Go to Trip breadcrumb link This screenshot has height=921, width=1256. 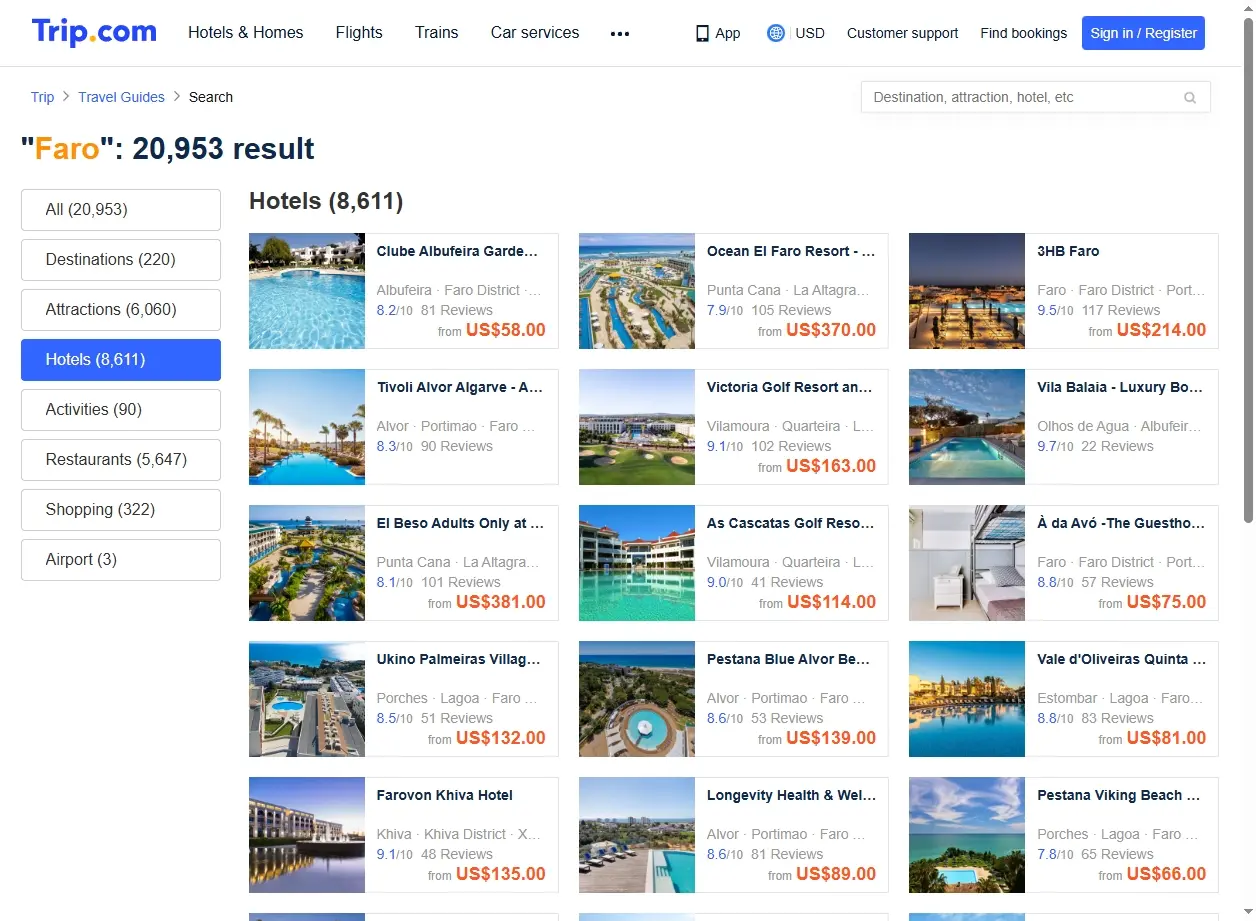click(x=42, y=97)
